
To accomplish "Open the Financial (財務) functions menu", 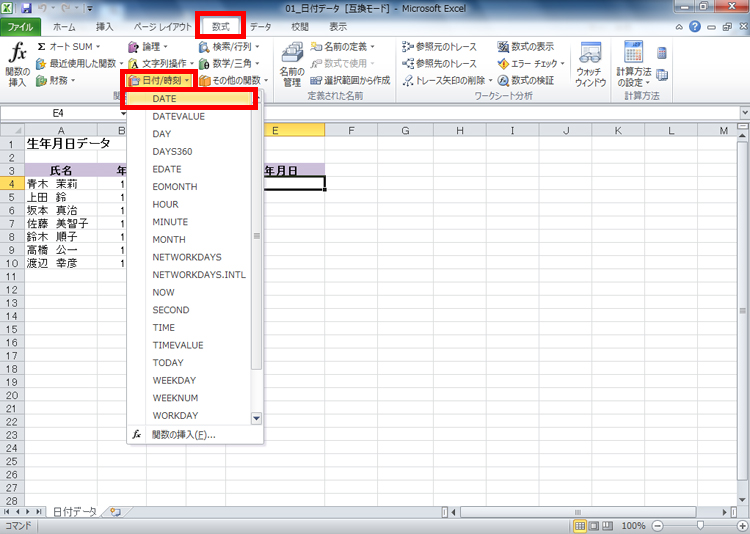I will coord(56,80).
